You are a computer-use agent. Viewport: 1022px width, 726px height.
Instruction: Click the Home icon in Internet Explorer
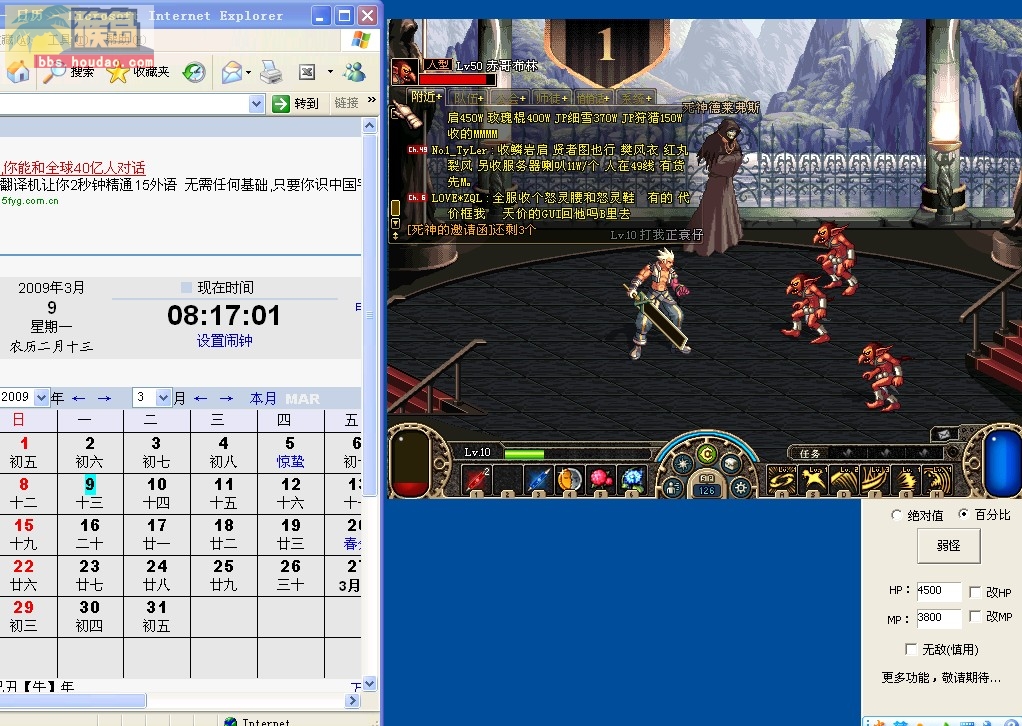[x=18, y=72]
